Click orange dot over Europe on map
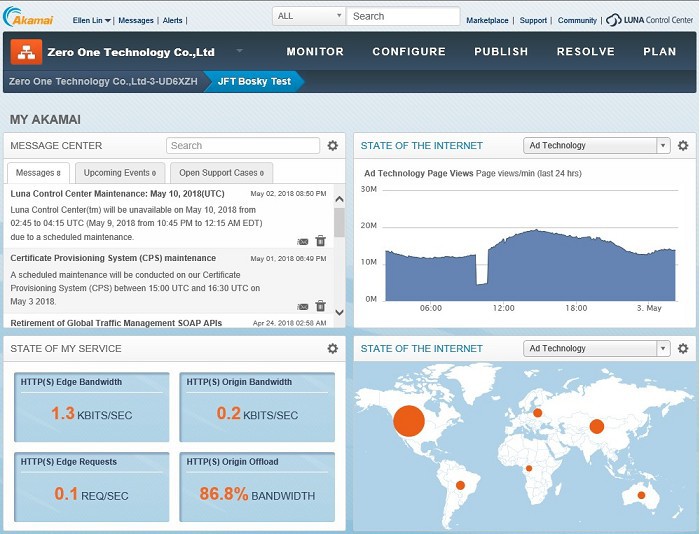This screenshot has height=534, width=700. [x=538, y=413]
